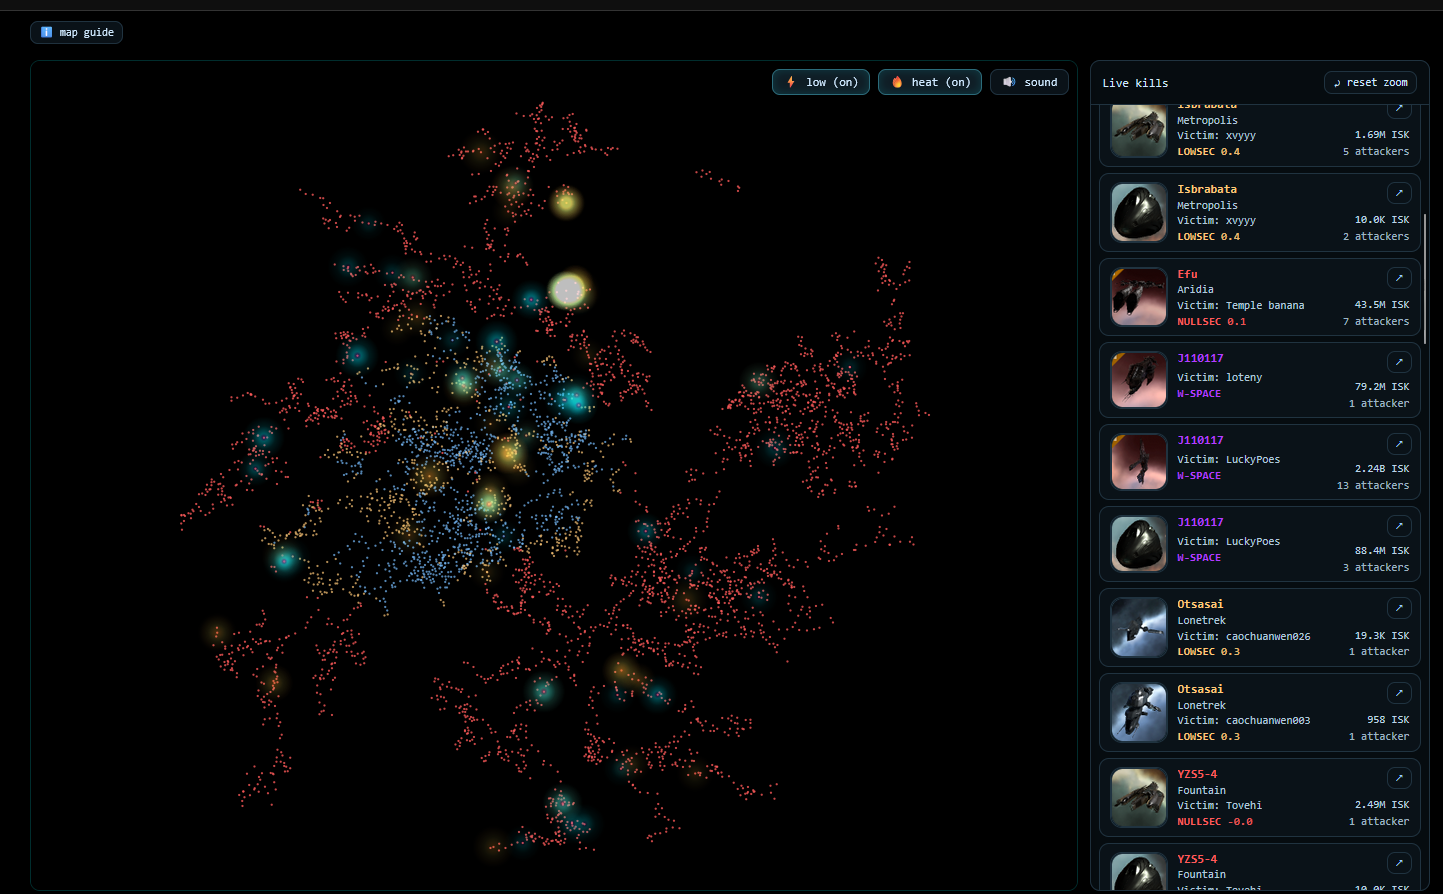Open arrow icon on J110117 loteny kill
The height and width of the screenshot is (894, 1443).
[1399, 362]
